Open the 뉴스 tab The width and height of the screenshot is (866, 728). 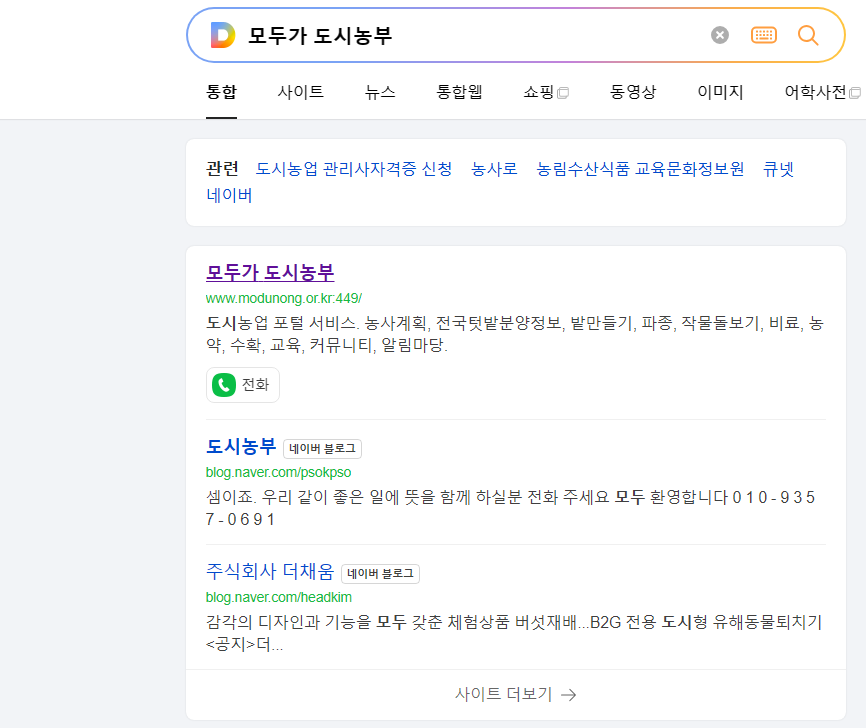[x=380, y=92]
